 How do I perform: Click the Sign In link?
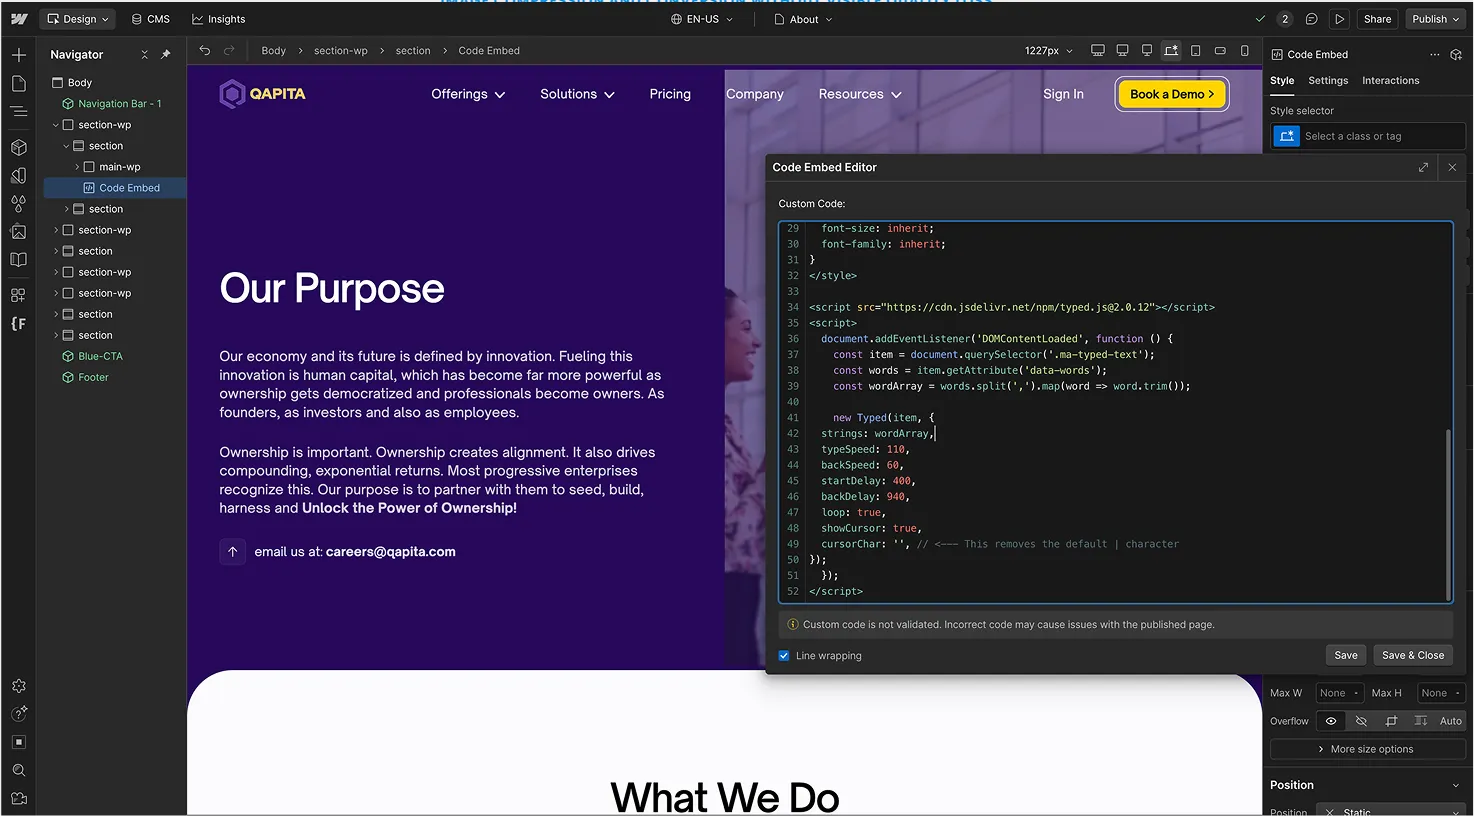point(1063,94)
